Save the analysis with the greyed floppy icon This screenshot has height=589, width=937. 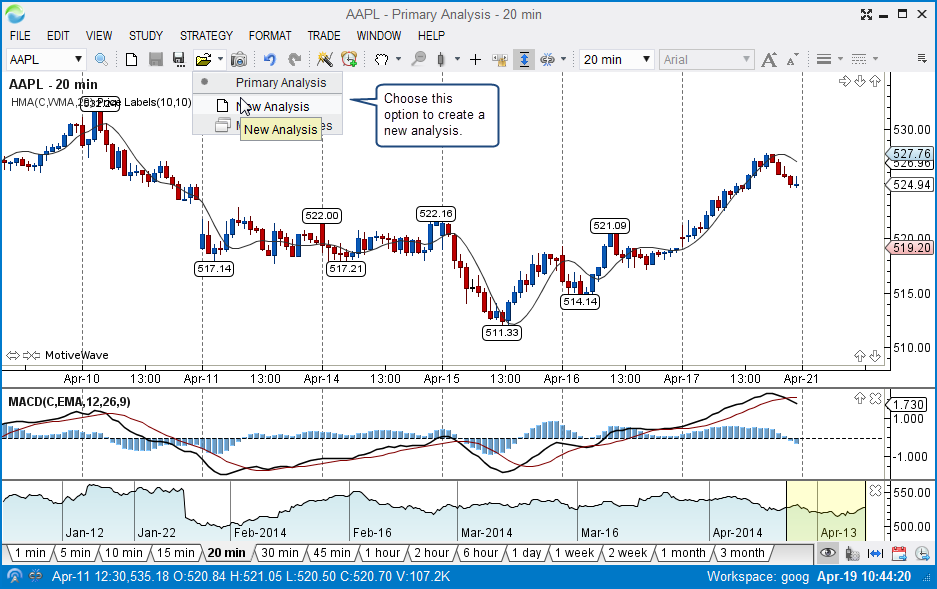click(x=155, y=59)
